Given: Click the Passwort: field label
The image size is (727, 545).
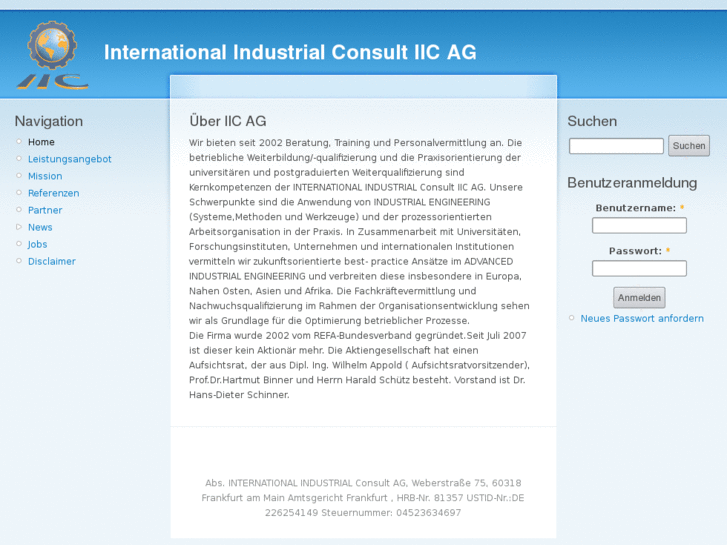Looking at the screenshot, I should pyautogui.click(x=635, y=251).
